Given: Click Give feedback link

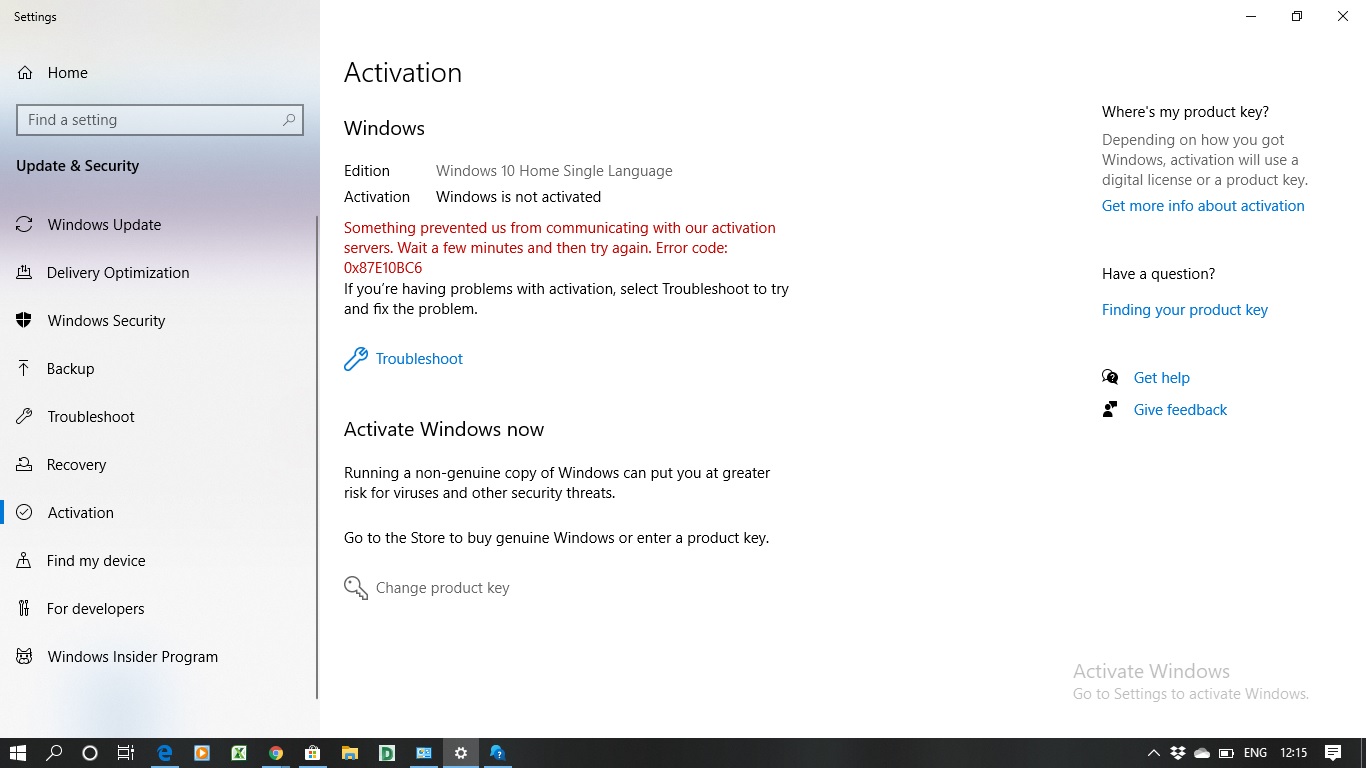Looking at the screenshot, I should click(1180, 410).
